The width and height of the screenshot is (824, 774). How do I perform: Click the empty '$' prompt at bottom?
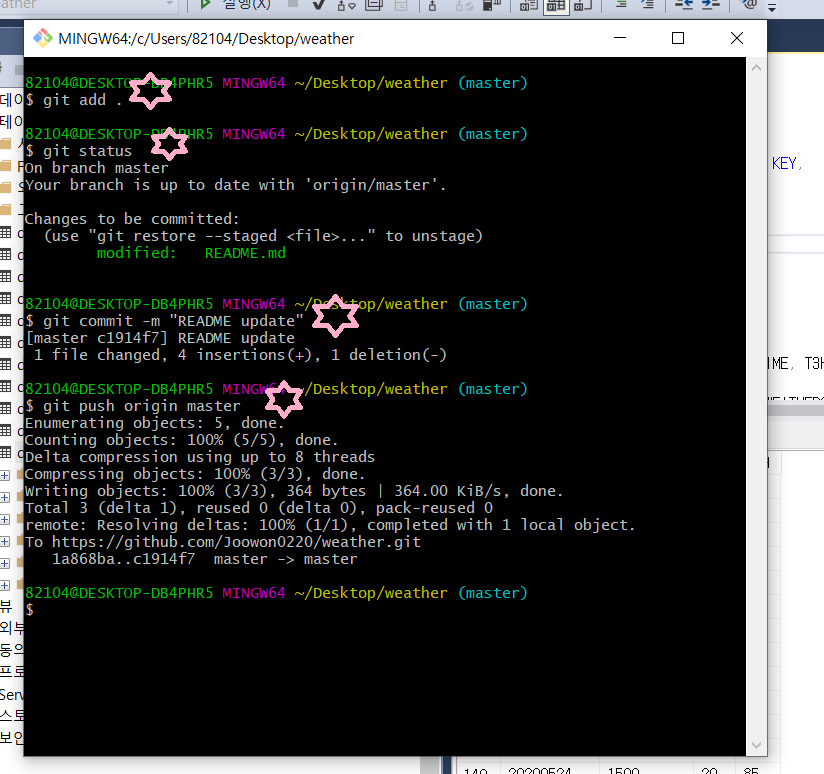pyautogui.click(x=29, y=610)
